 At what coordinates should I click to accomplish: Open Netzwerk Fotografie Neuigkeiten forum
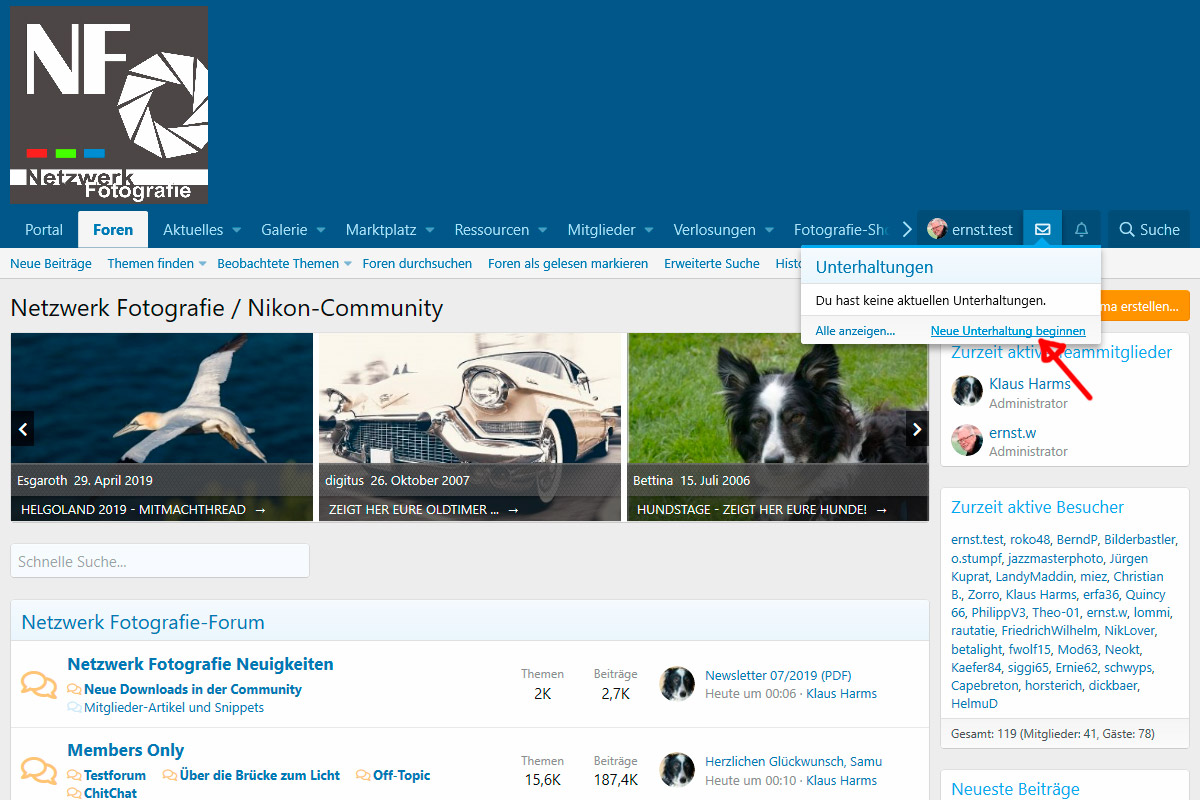pyautogui.click(x=200, y=664)
